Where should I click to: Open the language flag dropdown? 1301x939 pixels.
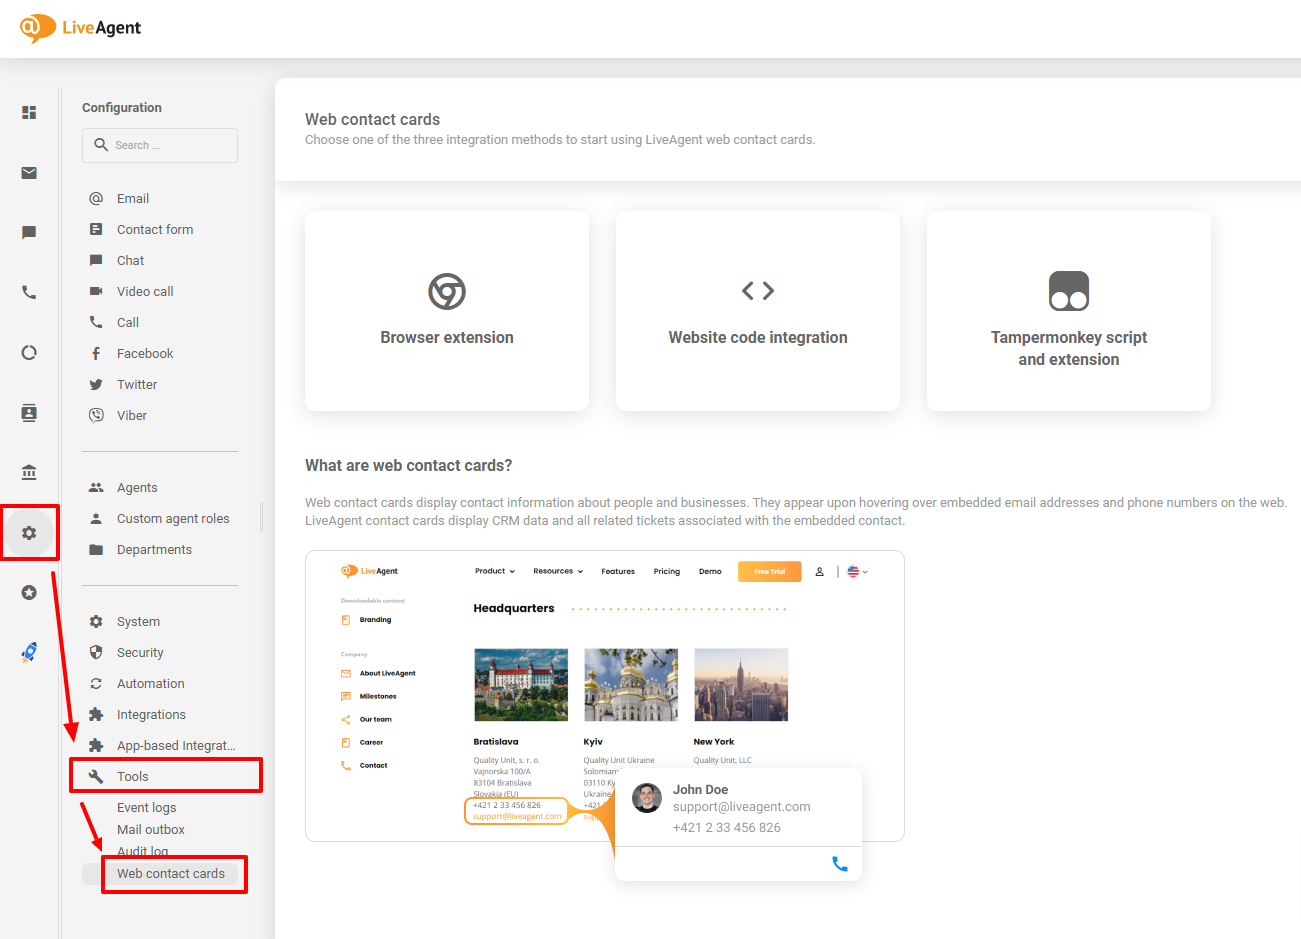pyautogui.click(x=856, y=570)
